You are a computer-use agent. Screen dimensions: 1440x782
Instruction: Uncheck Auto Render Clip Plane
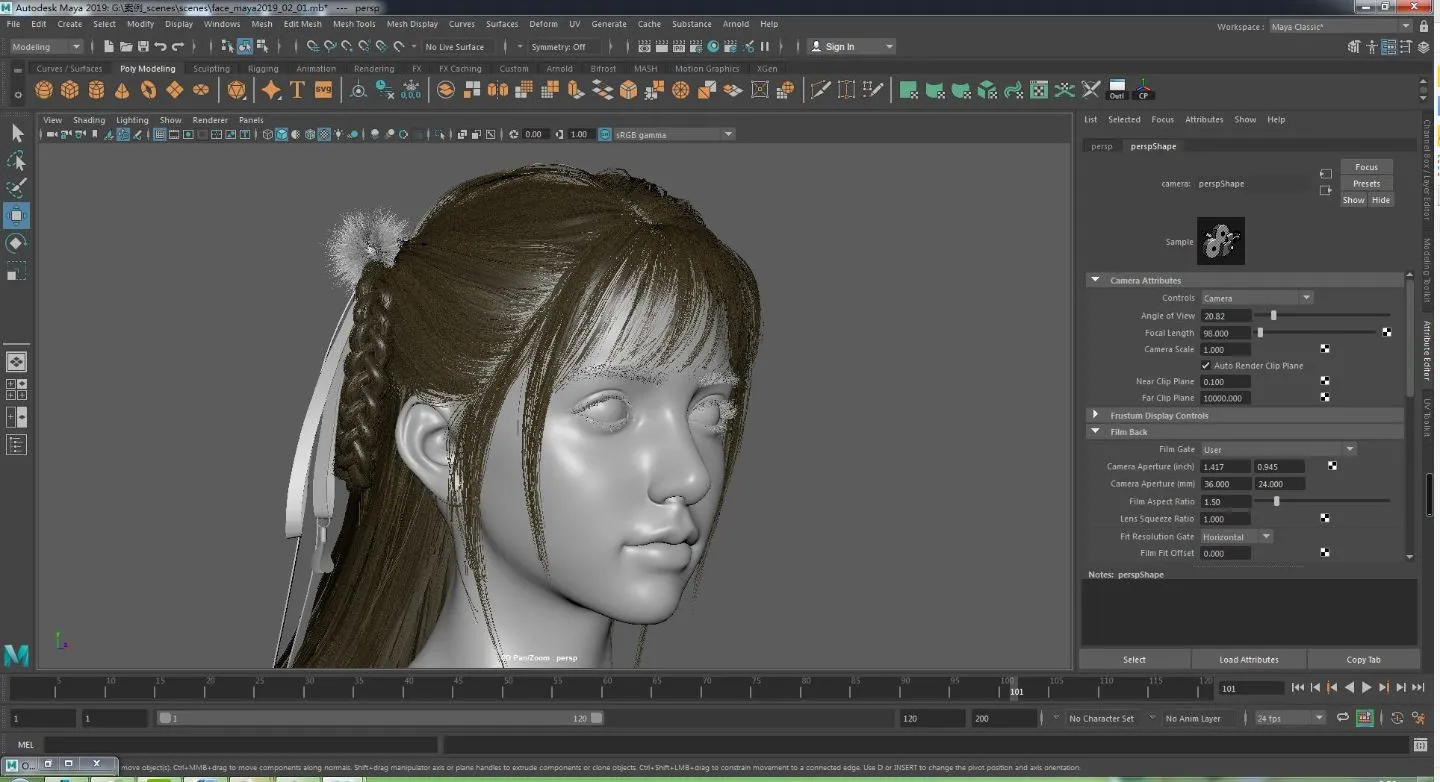click(1206, 366)
